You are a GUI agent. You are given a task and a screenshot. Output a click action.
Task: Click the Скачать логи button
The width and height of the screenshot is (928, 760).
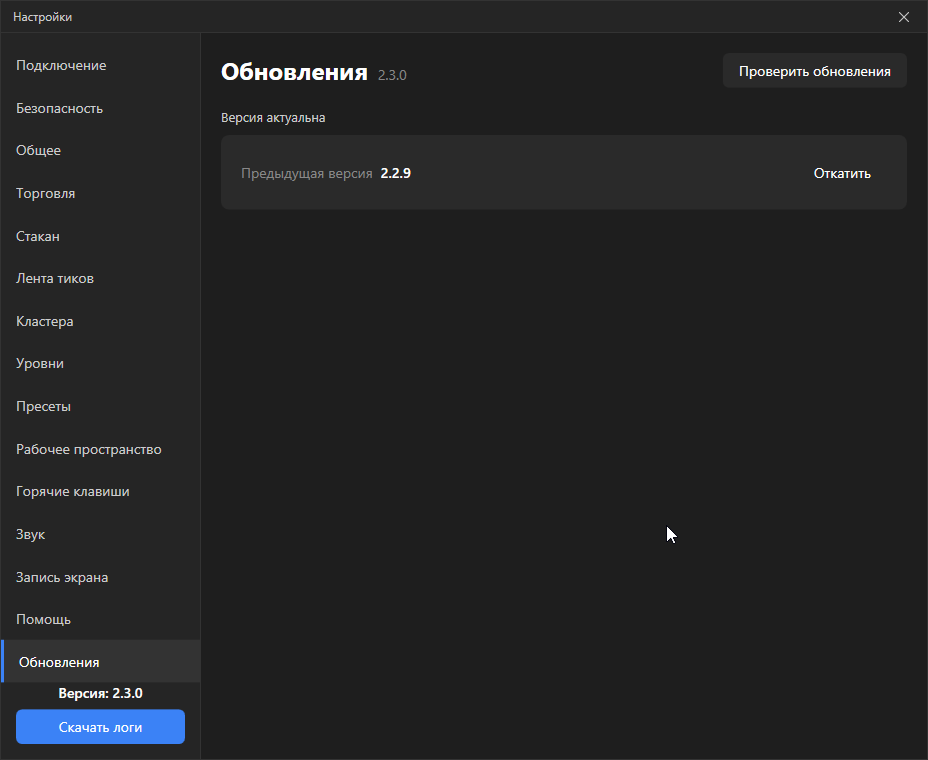coord(101,727)
